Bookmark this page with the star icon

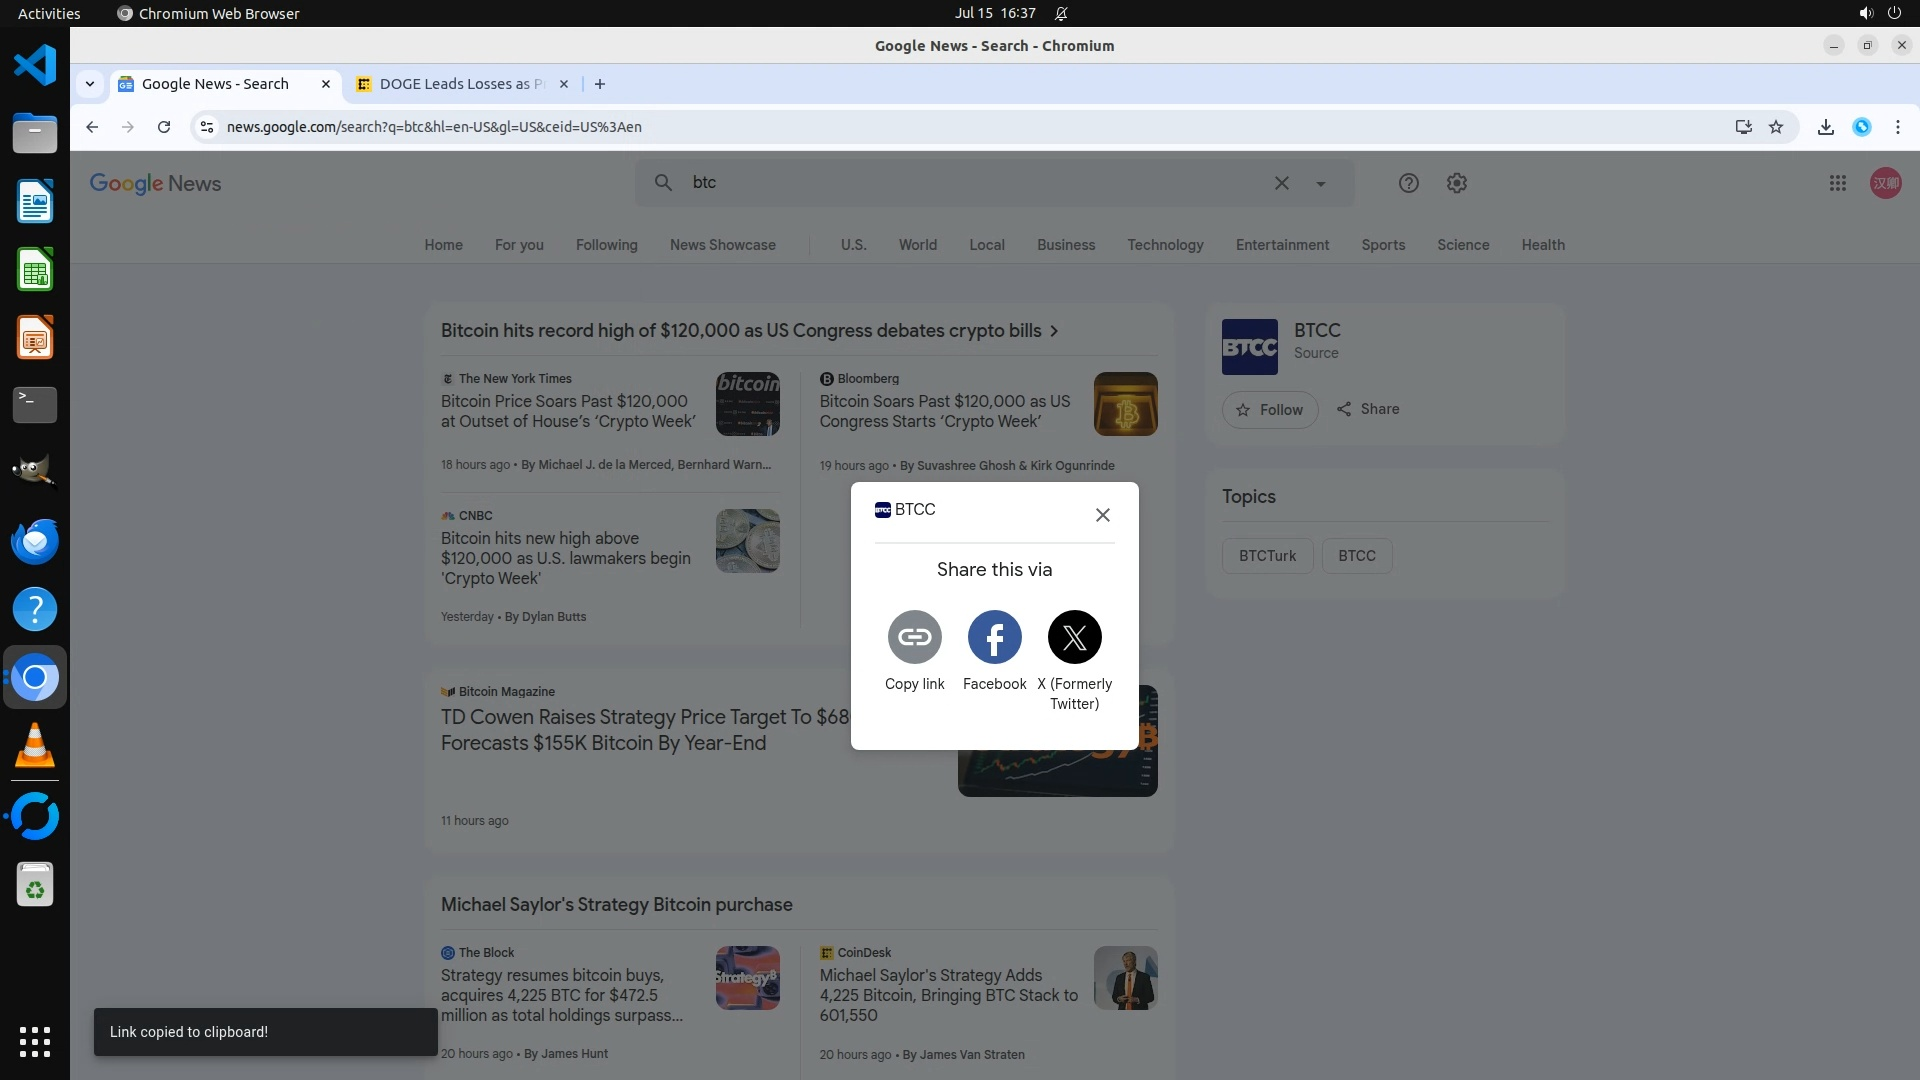click(1776, 127)
